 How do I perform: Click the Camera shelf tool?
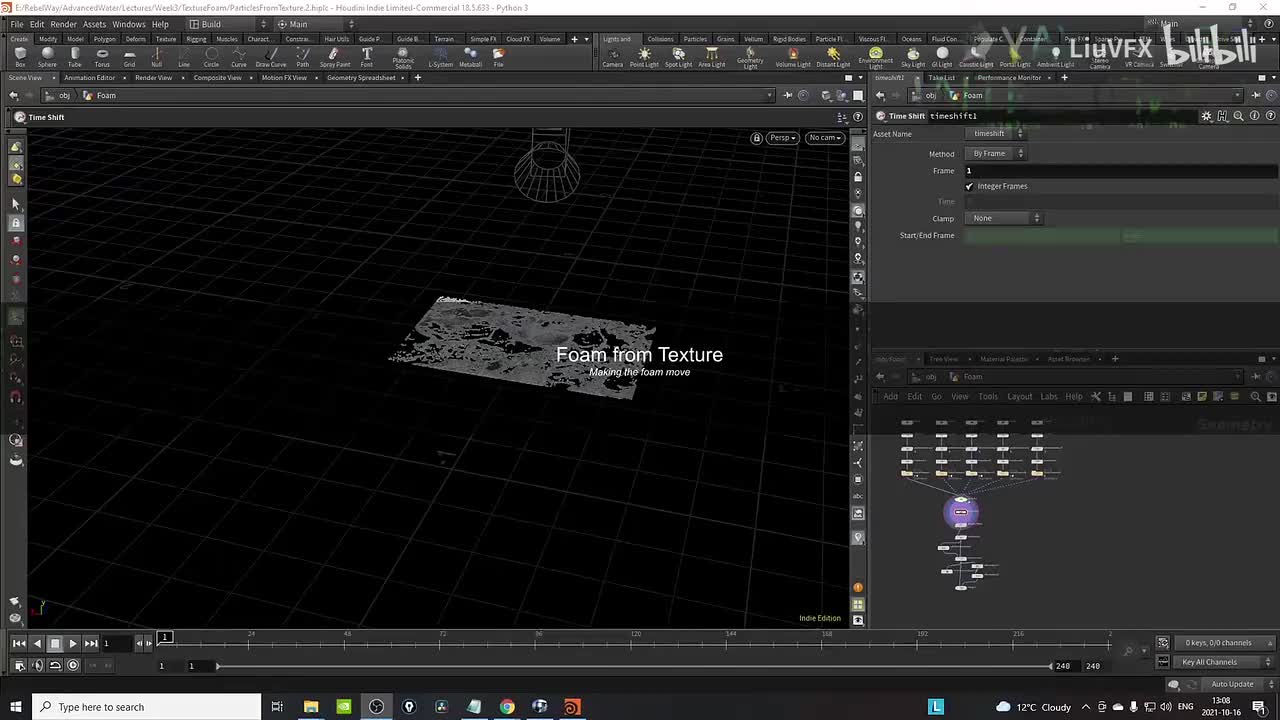pos(612,56)
